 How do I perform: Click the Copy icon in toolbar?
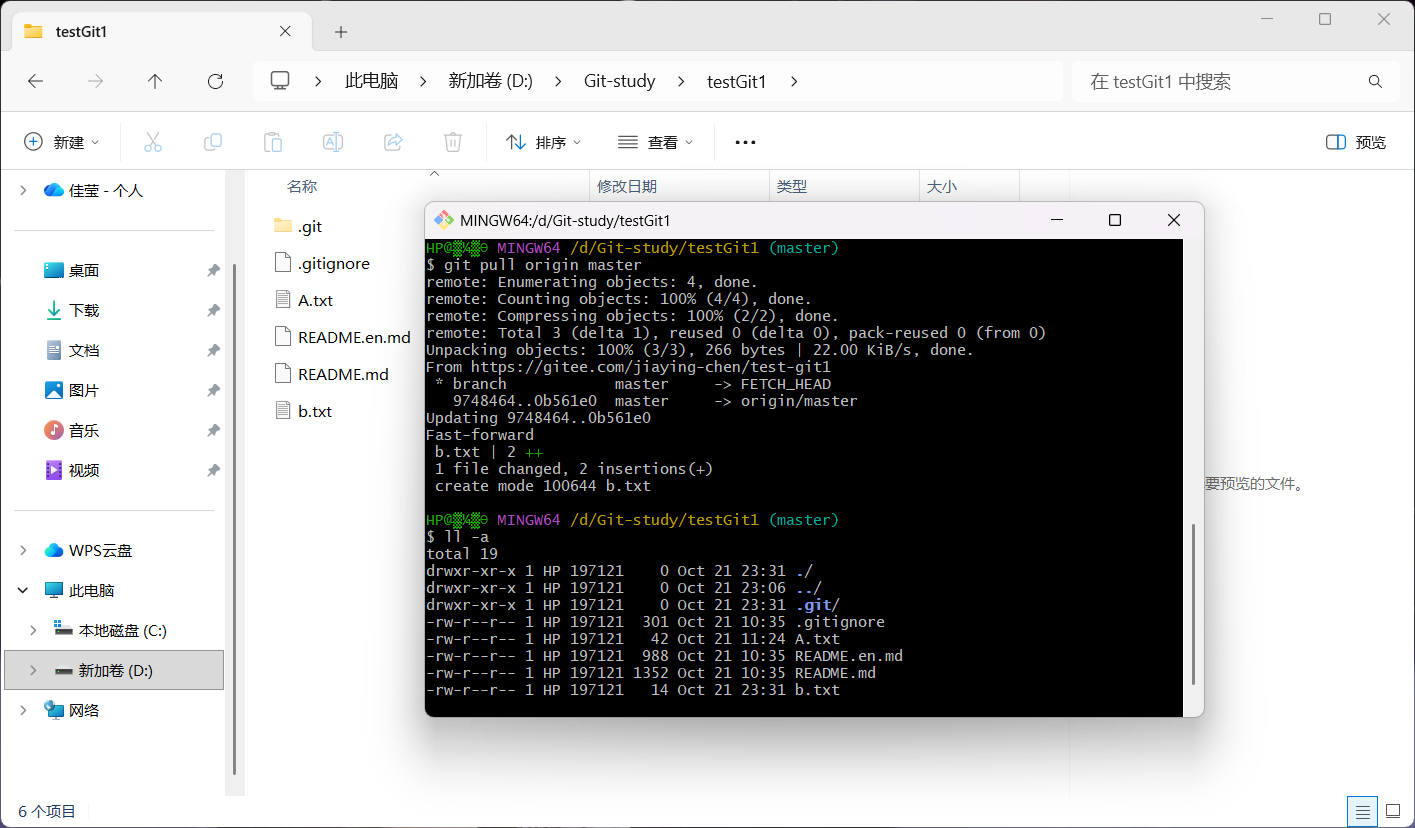point(213,142)
